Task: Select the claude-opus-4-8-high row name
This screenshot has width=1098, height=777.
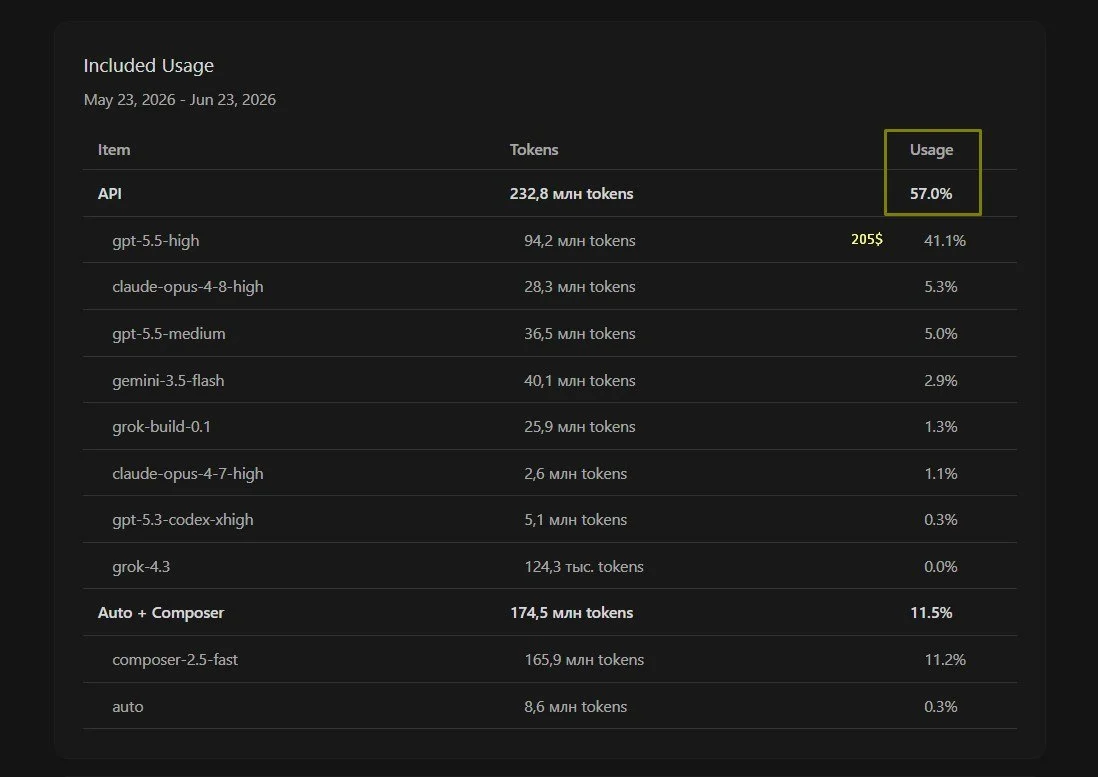Action: pyautogui.click(x=188, y=287)
